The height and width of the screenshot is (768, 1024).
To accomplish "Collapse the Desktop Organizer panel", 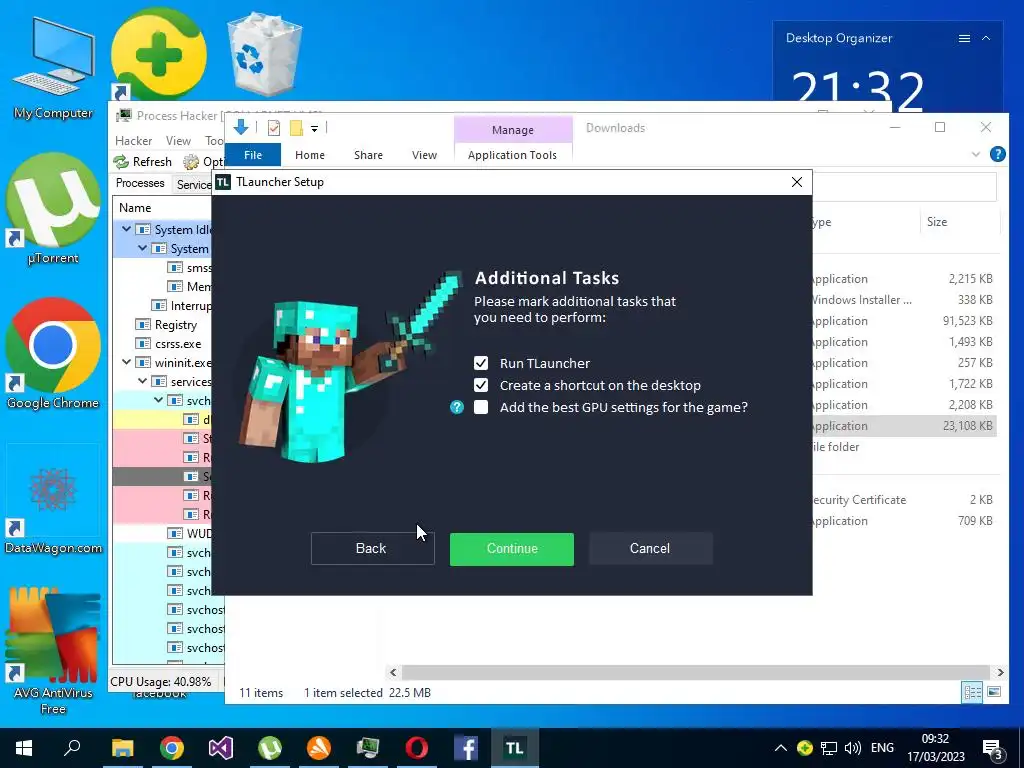I will [986, 39].
